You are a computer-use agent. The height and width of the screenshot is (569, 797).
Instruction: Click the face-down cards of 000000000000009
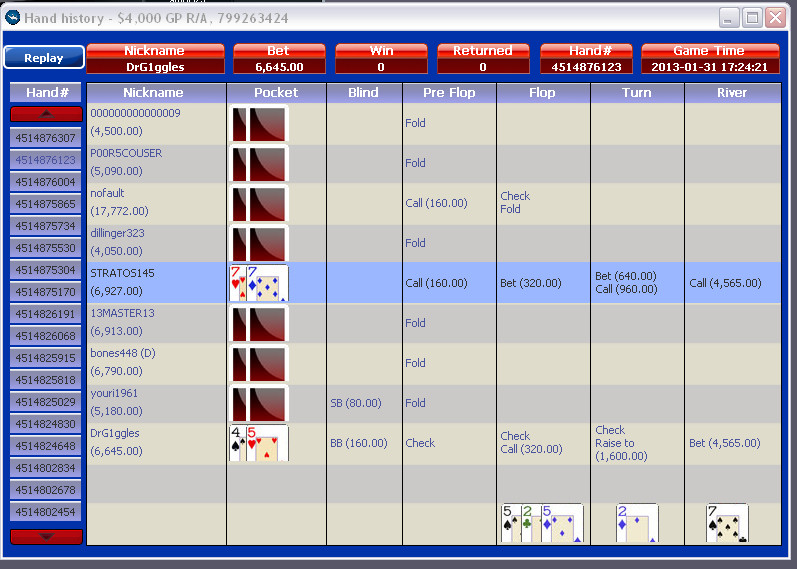click(259, 123)
